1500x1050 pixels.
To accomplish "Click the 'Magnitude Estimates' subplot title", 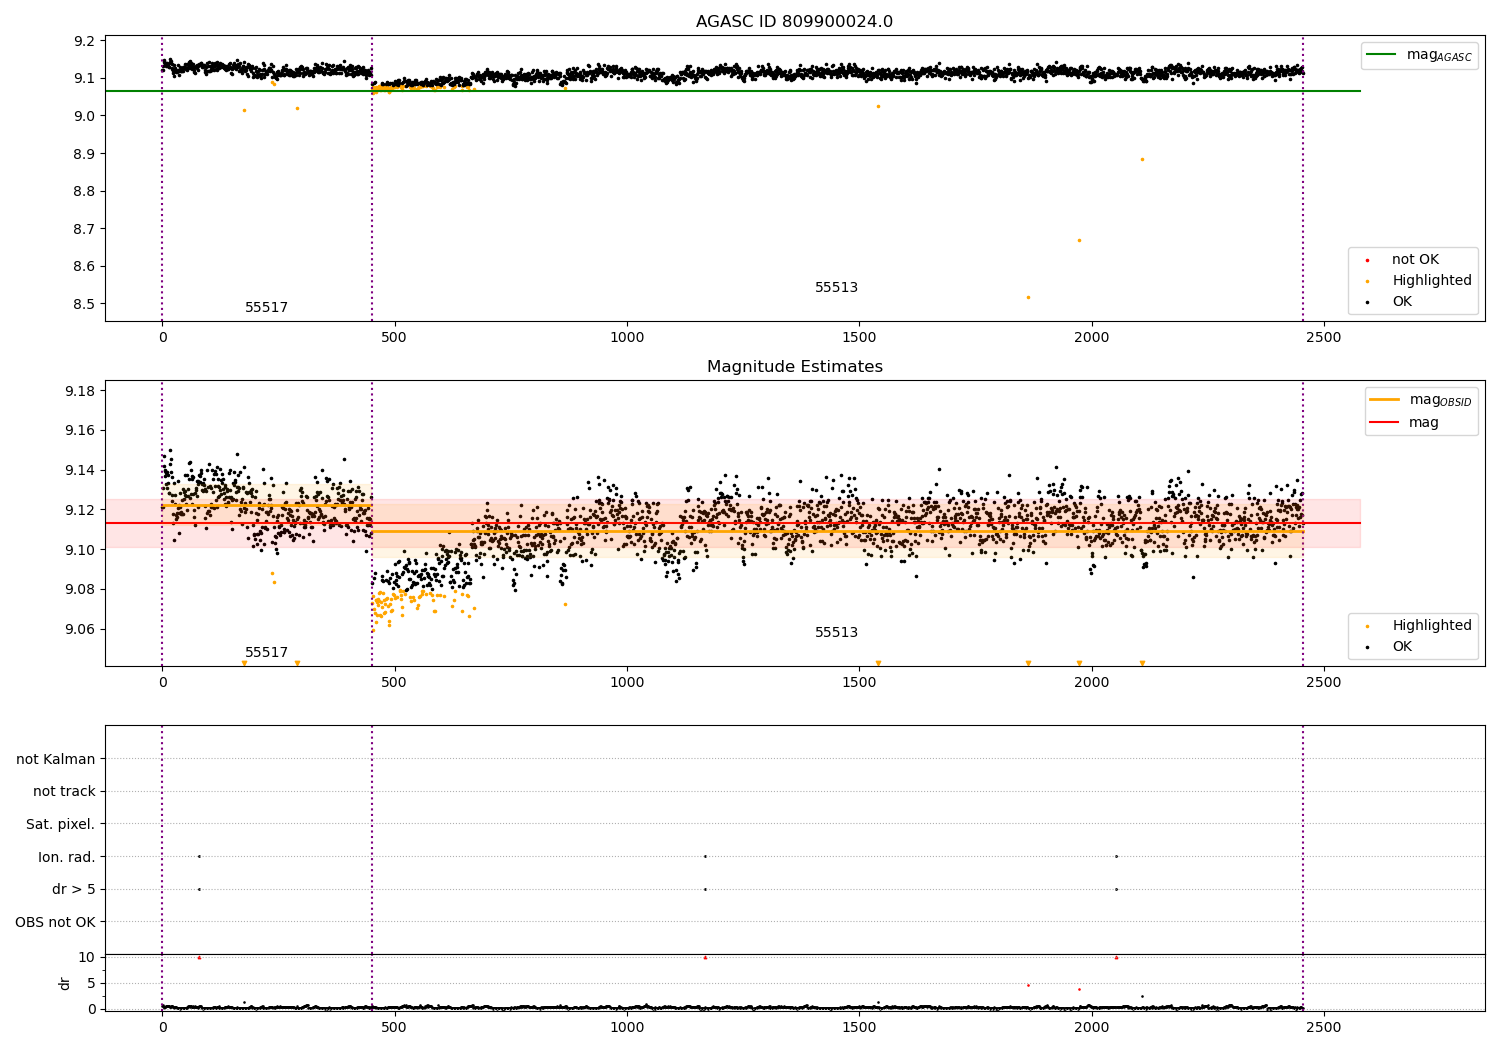I will click(x=794, y=367).
